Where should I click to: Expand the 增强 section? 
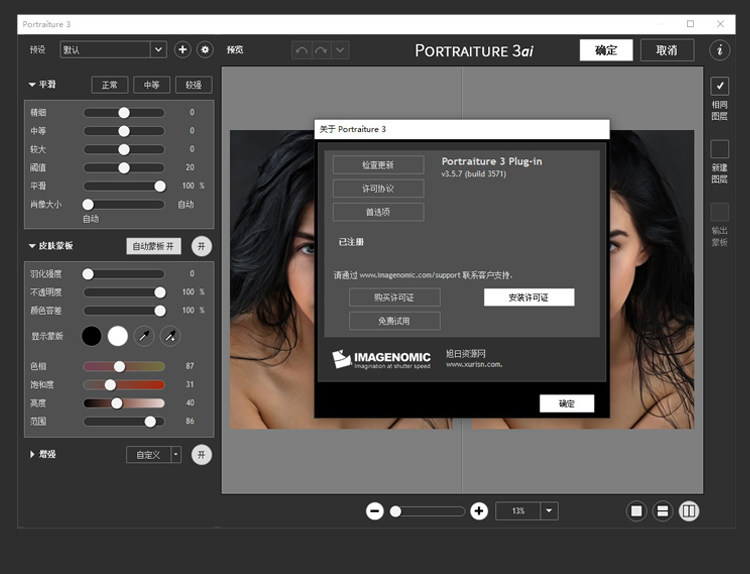coord(32,454)
